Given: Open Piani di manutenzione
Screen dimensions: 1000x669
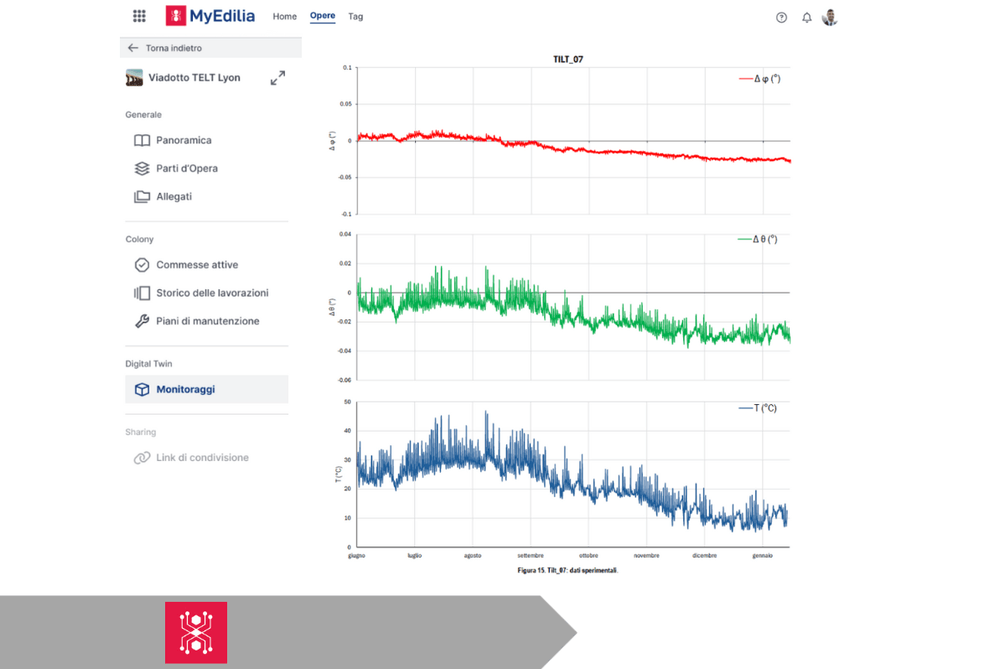Looking at the screenshot, I should (x=207, y=321).
